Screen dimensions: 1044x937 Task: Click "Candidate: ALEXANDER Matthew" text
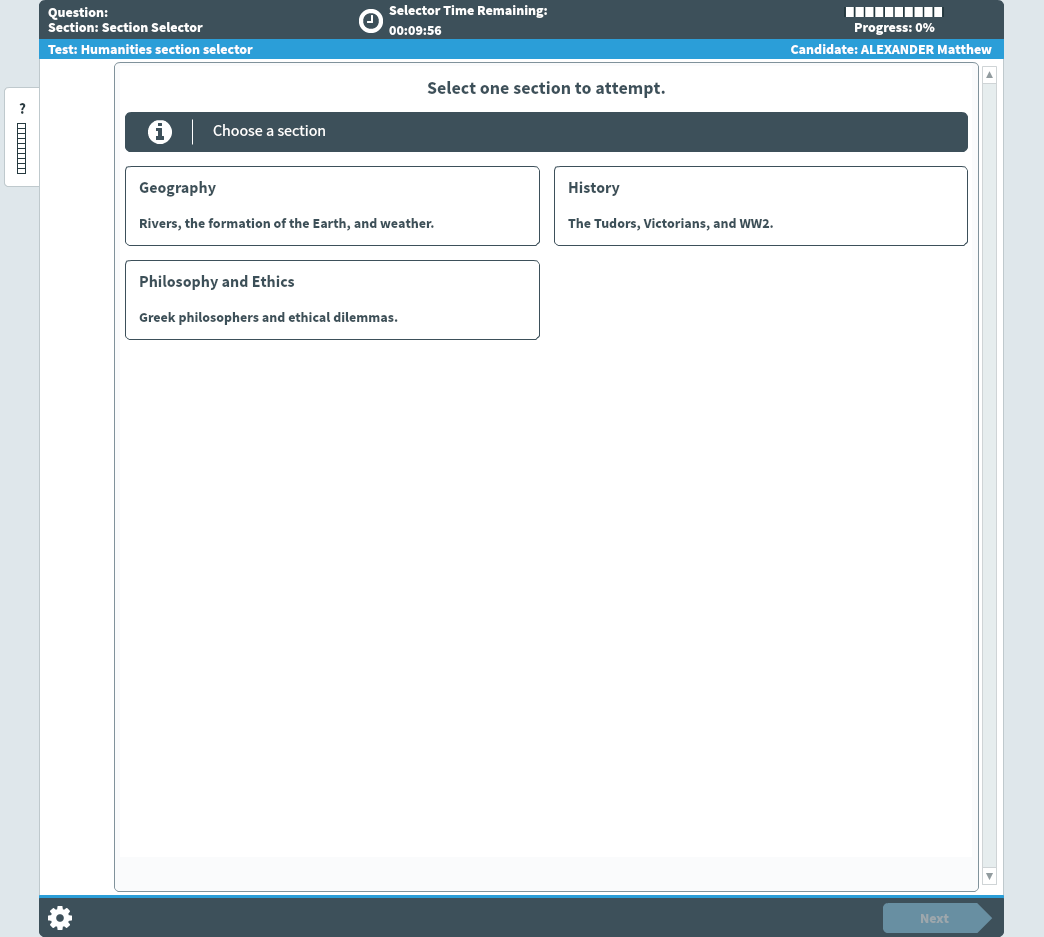[x=891, y=49]
